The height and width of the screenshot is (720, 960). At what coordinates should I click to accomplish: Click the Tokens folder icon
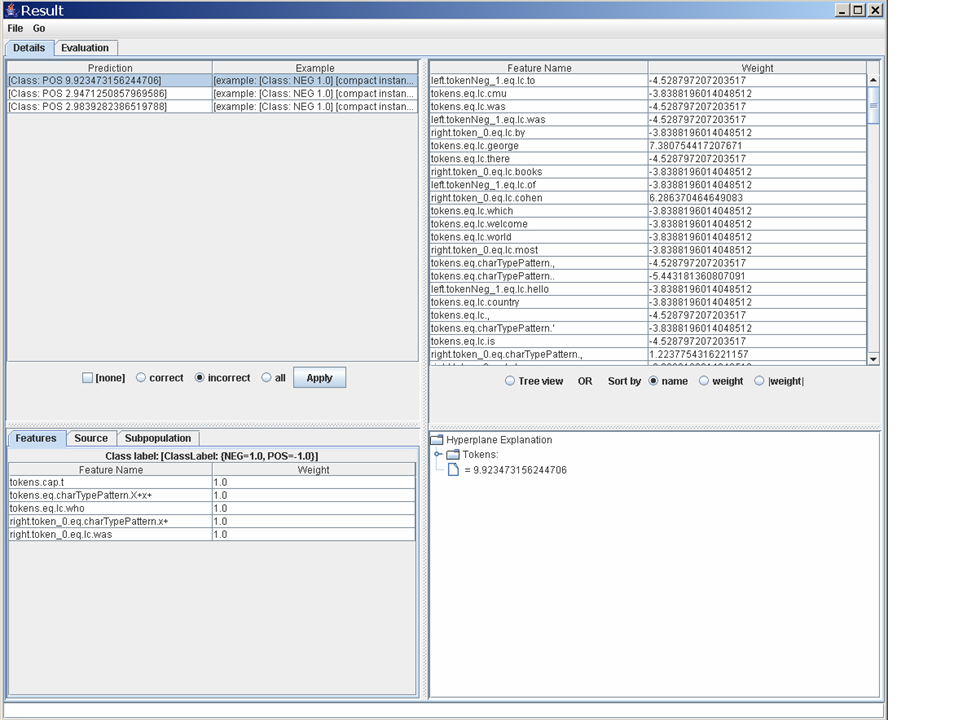(453, 455)
